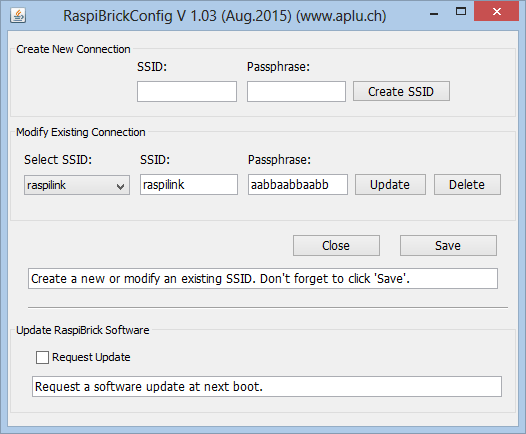Maximize the RaspiBrickConfig window
The height and width of the screenshot is (434, 526).
click(x=461, y=12)
